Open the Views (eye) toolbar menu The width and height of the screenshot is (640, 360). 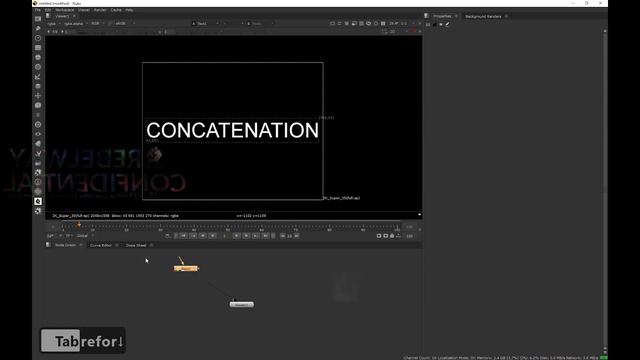[38, 134]
